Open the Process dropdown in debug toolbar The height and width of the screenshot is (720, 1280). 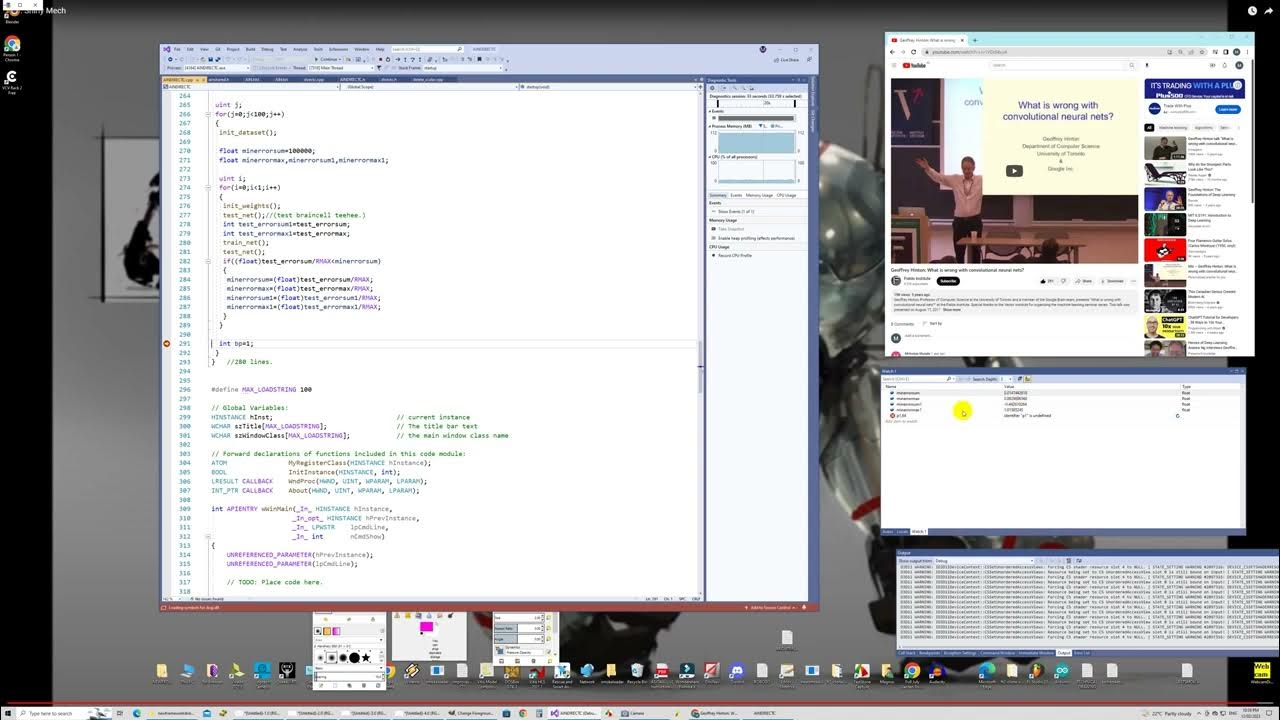point(216,67)
